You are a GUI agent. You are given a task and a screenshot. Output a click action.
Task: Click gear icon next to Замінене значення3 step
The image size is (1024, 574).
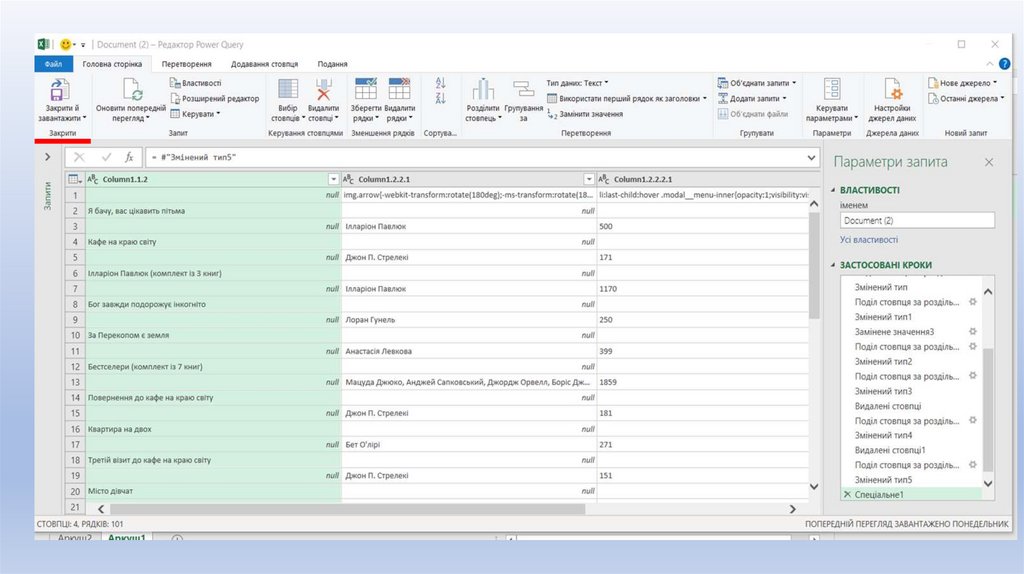971,332
